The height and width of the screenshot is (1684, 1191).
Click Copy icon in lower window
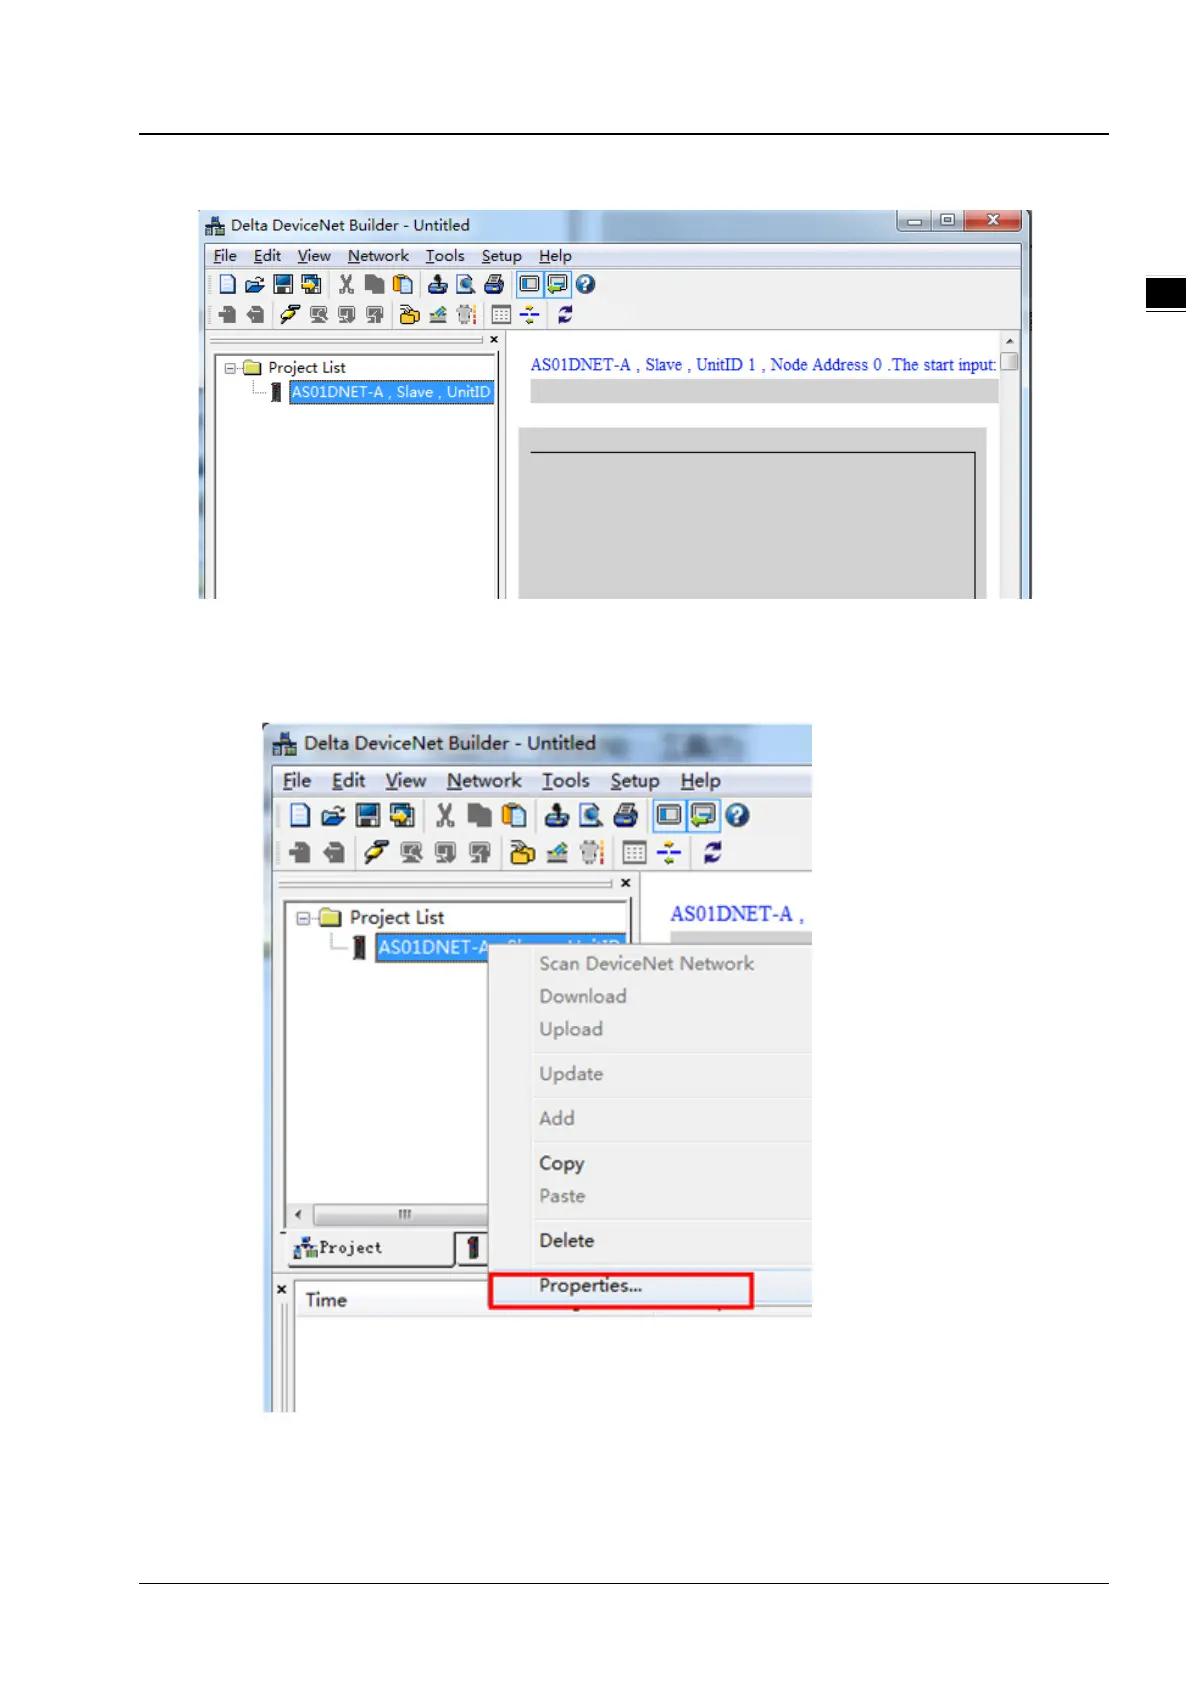(480, 815)
